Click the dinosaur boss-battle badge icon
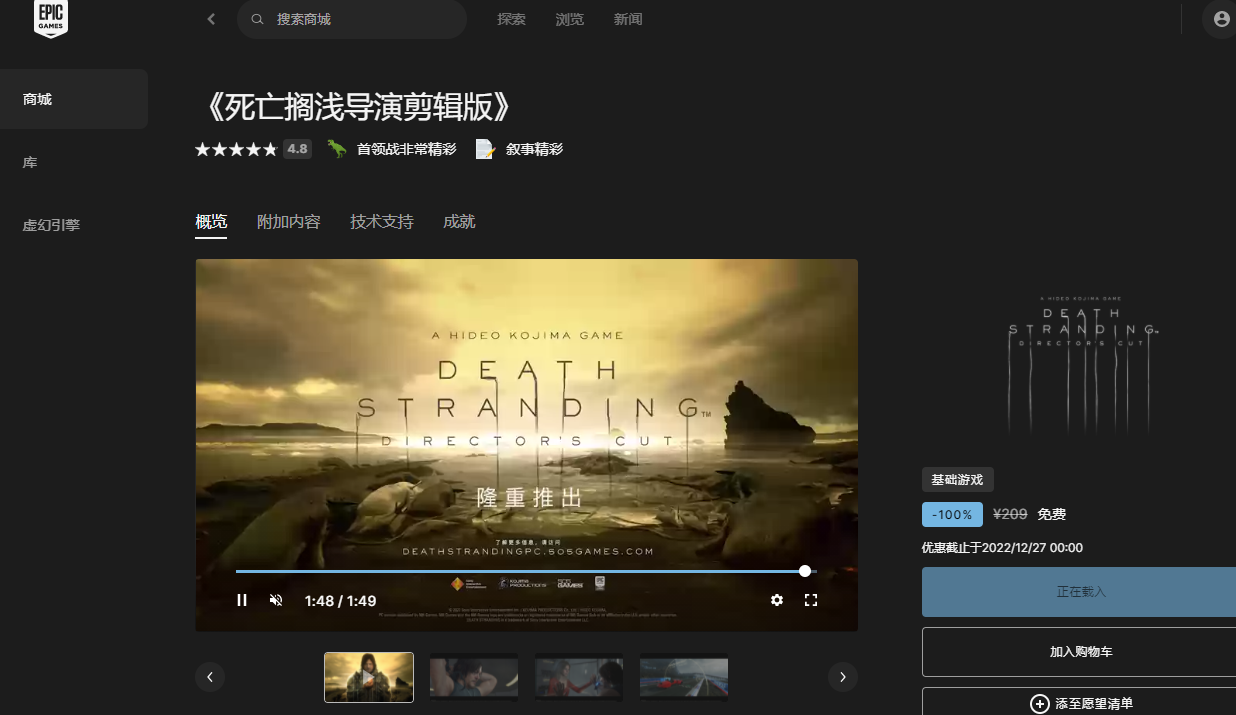This screenshot has width=1236, height=715. [x=337, y=149]
